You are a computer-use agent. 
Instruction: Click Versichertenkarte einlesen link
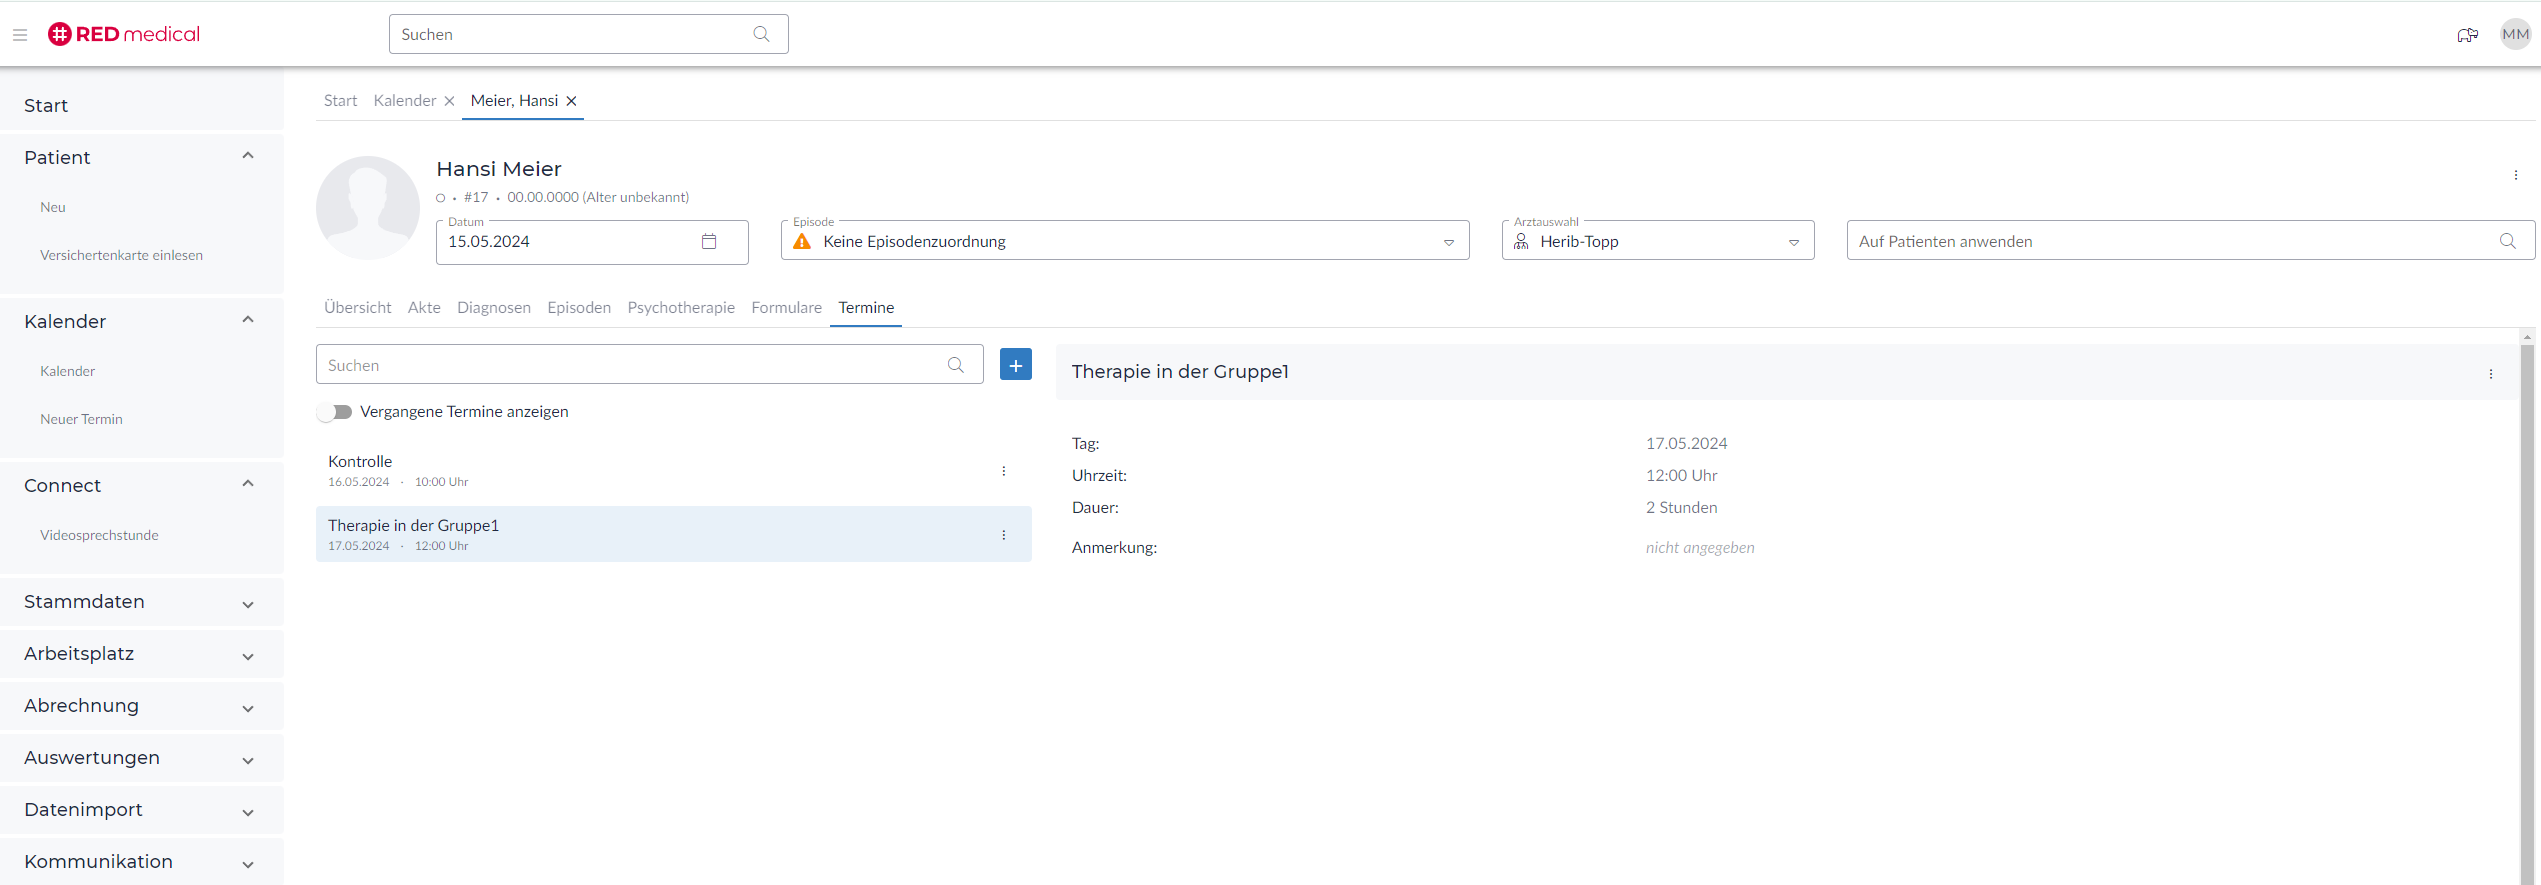coord(121,255)
